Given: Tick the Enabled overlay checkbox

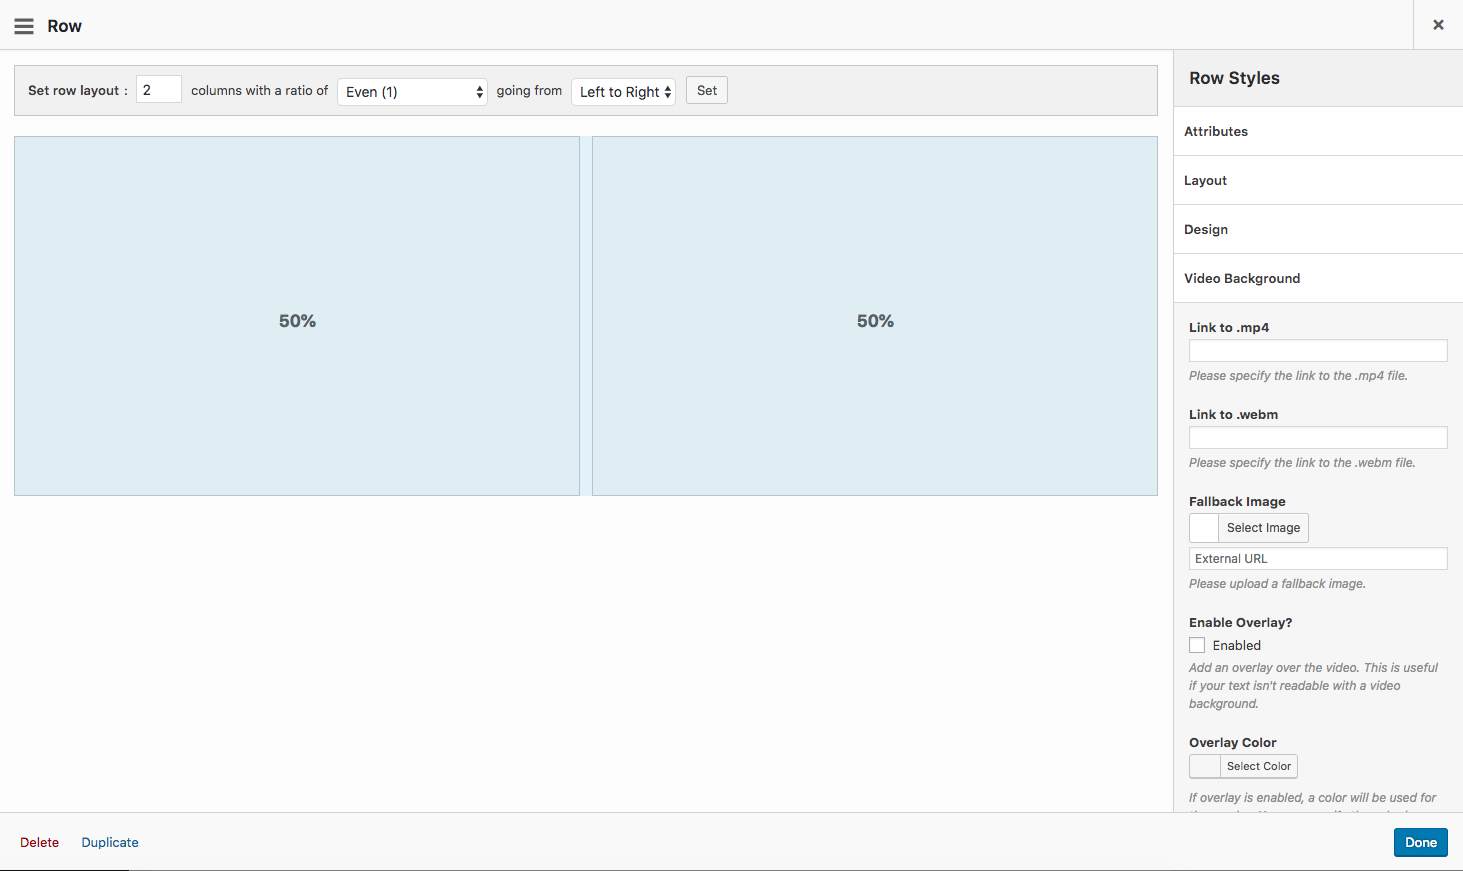Looking at the screenshot, I should [1197, 645].
